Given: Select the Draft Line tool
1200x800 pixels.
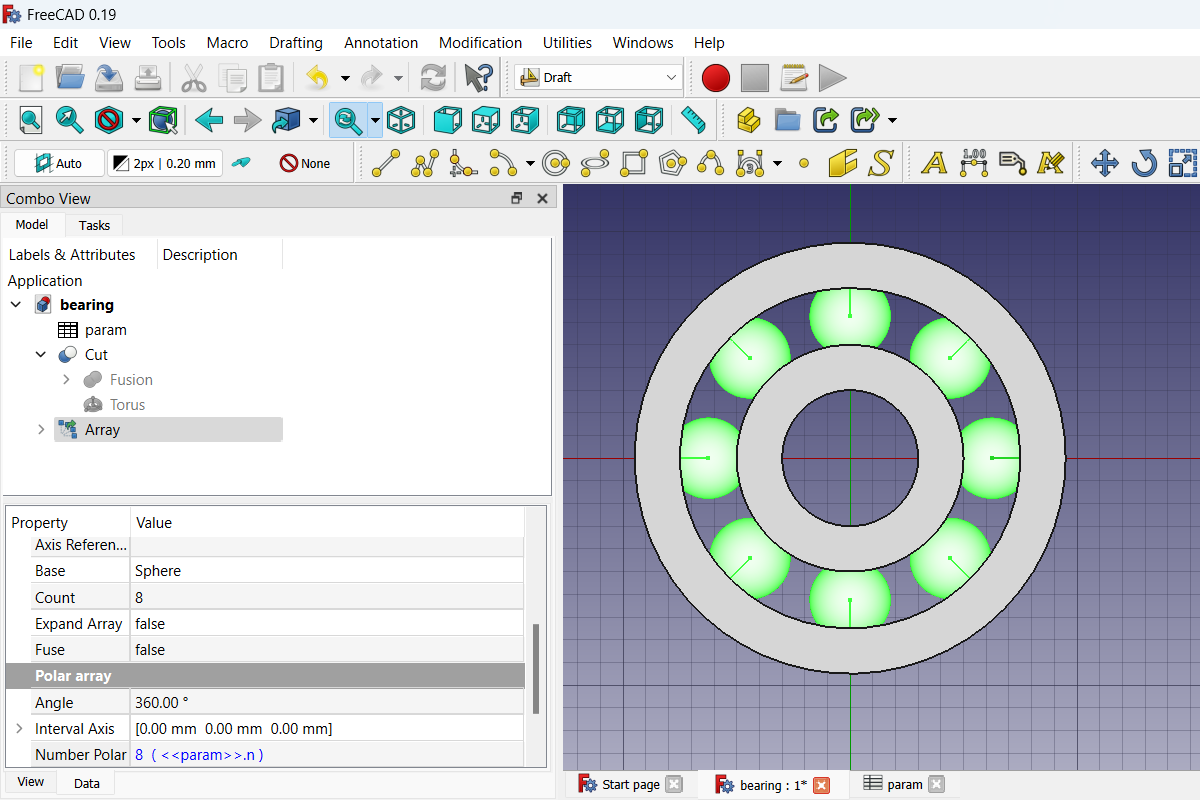Looking at the screenshot, I should pos(386,163).
